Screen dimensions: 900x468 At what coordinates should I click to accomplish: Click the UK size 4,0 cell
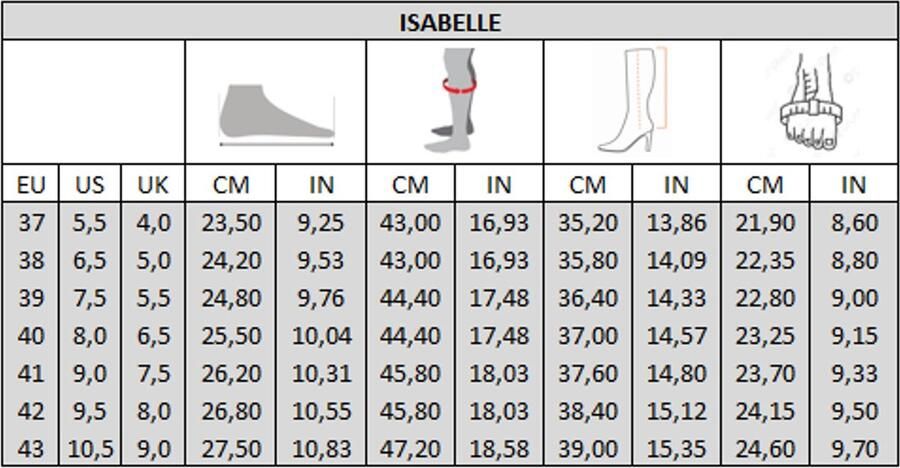point(153,223)
